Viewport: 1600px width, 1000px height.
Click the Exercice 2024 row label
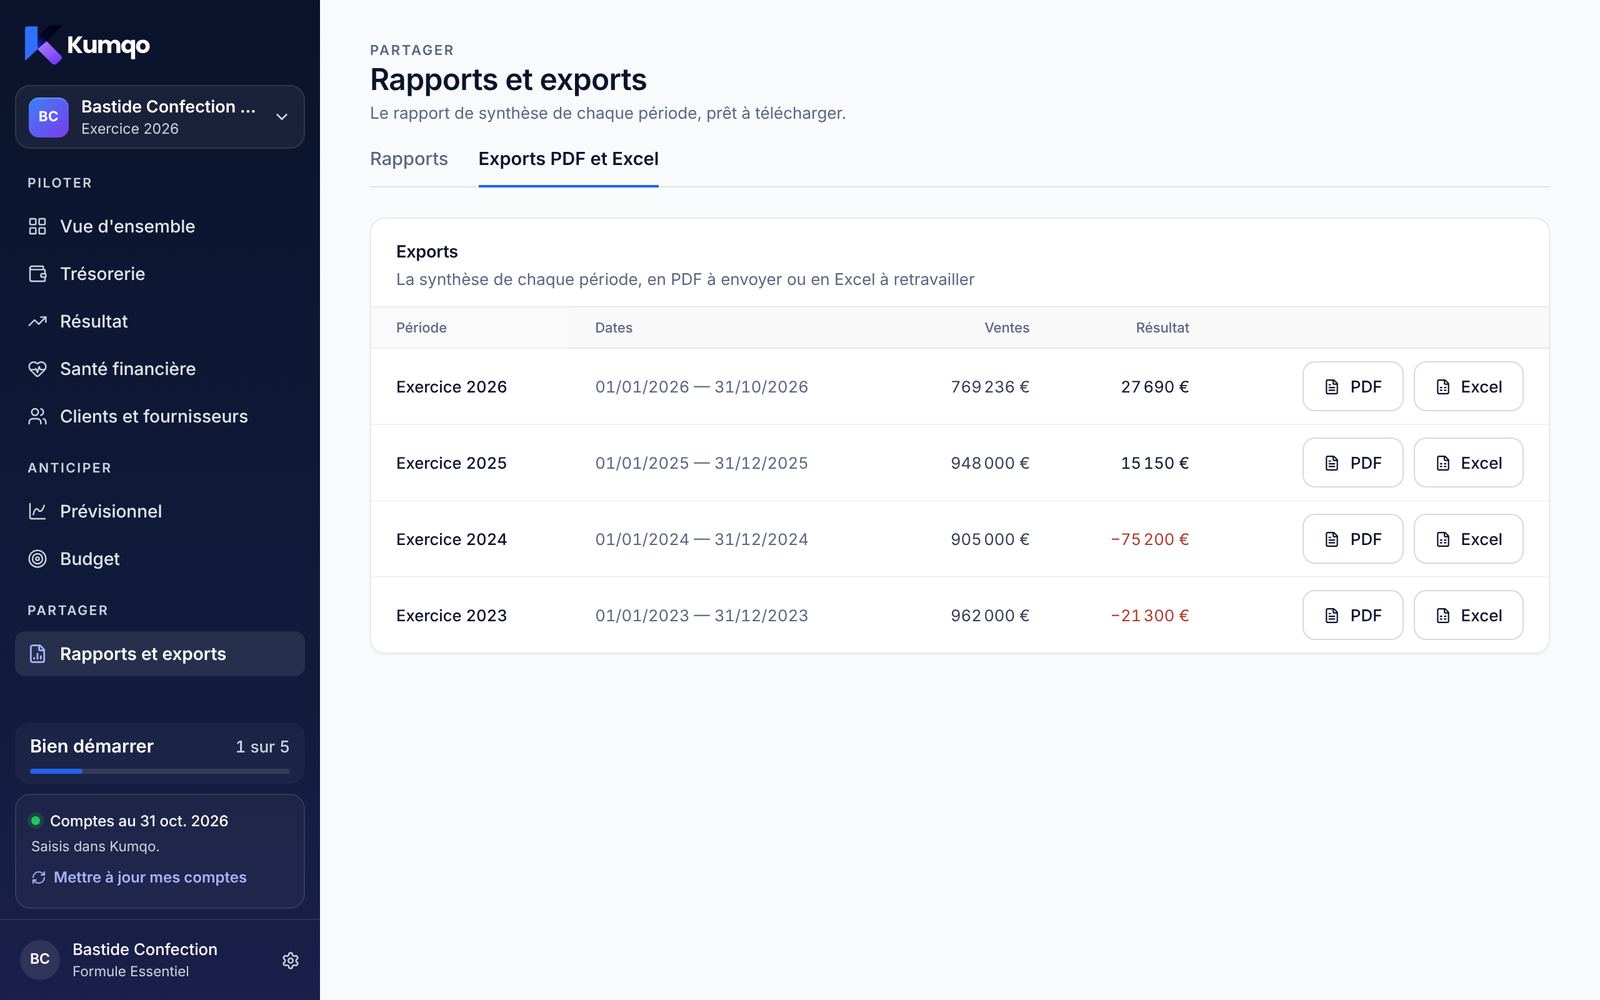451,539
